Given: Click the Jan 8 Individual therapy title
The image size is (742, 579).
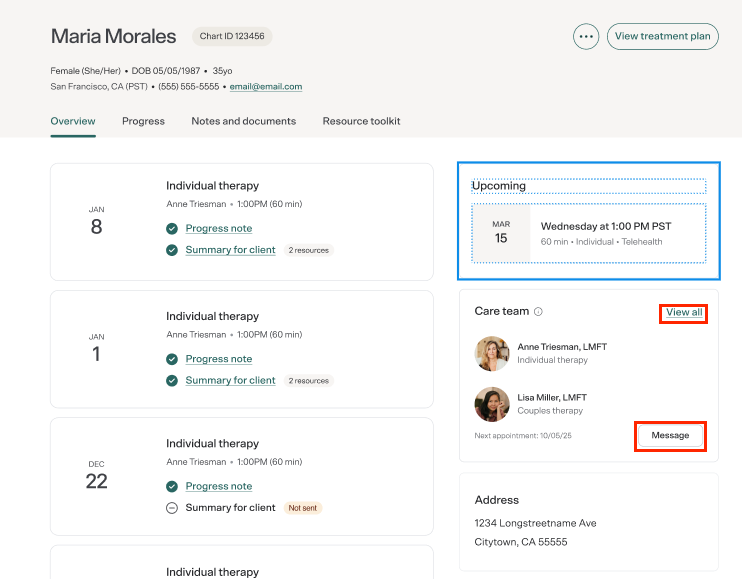Looking at the screenshot, I should click(x=212, y=185).
